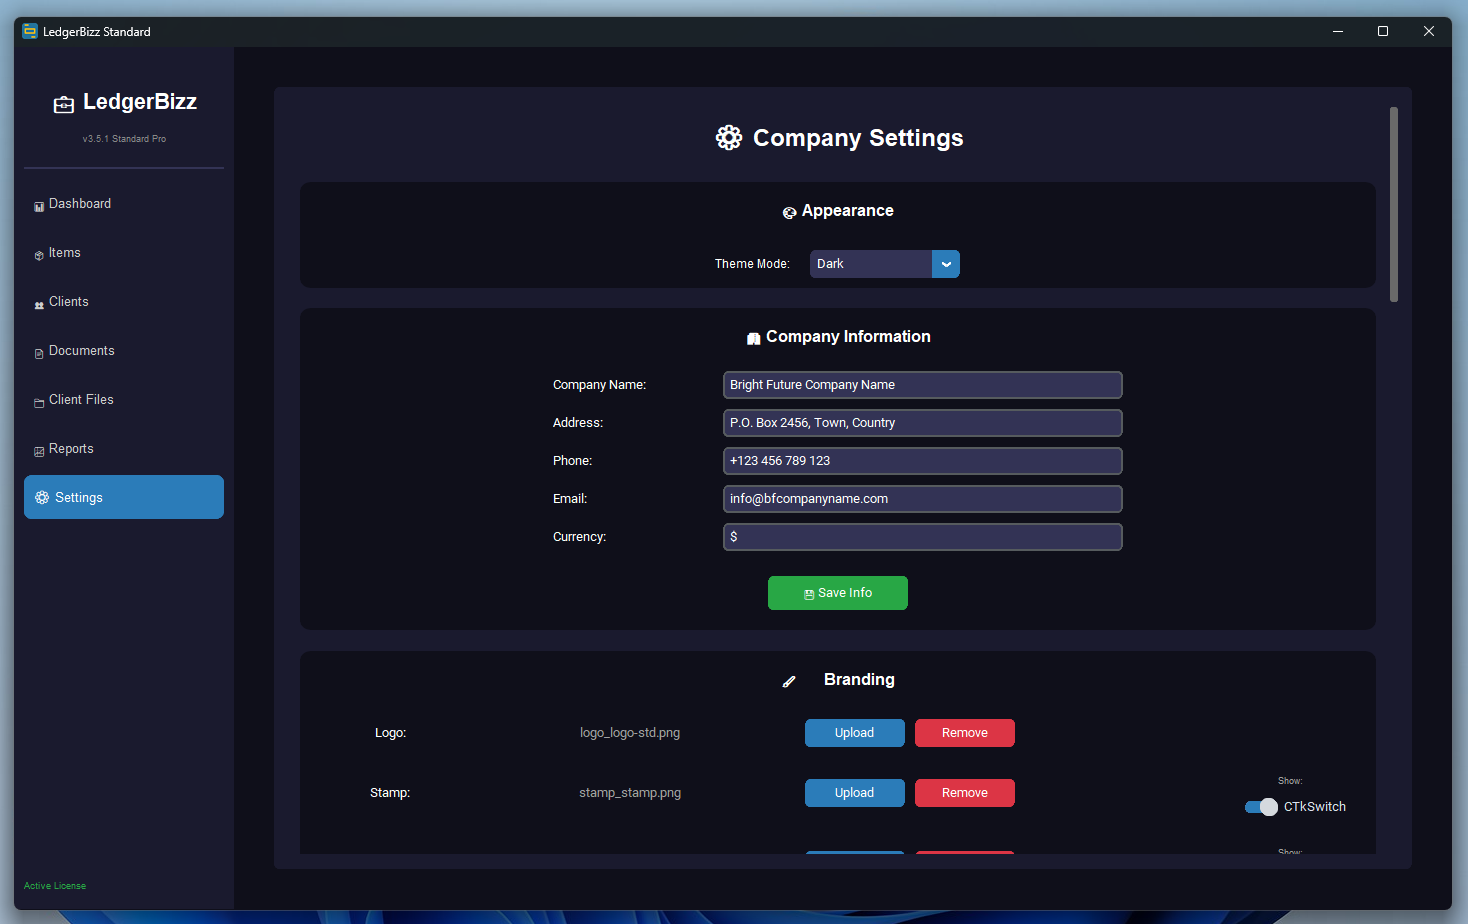Click the settings panel vertical scrollbar
The image size is (1468, 924).
point(1394,205)
